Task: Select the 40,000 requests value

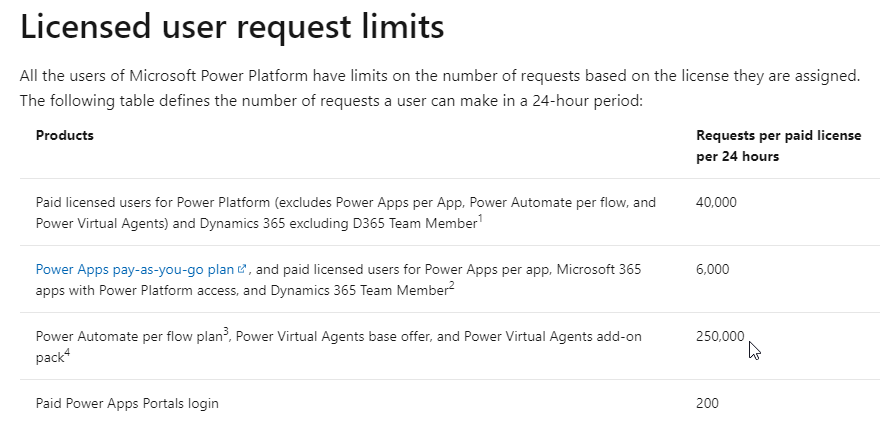Action: pyautogui.click(x=716, y=202)
